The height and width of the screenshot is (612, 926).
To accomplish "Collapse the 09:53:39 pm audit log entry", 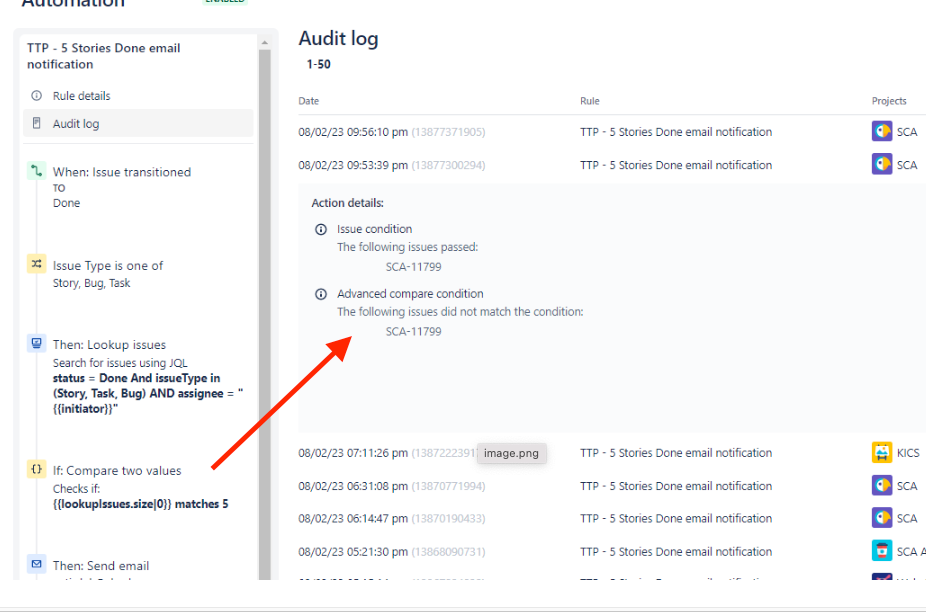I will point(612,165).
